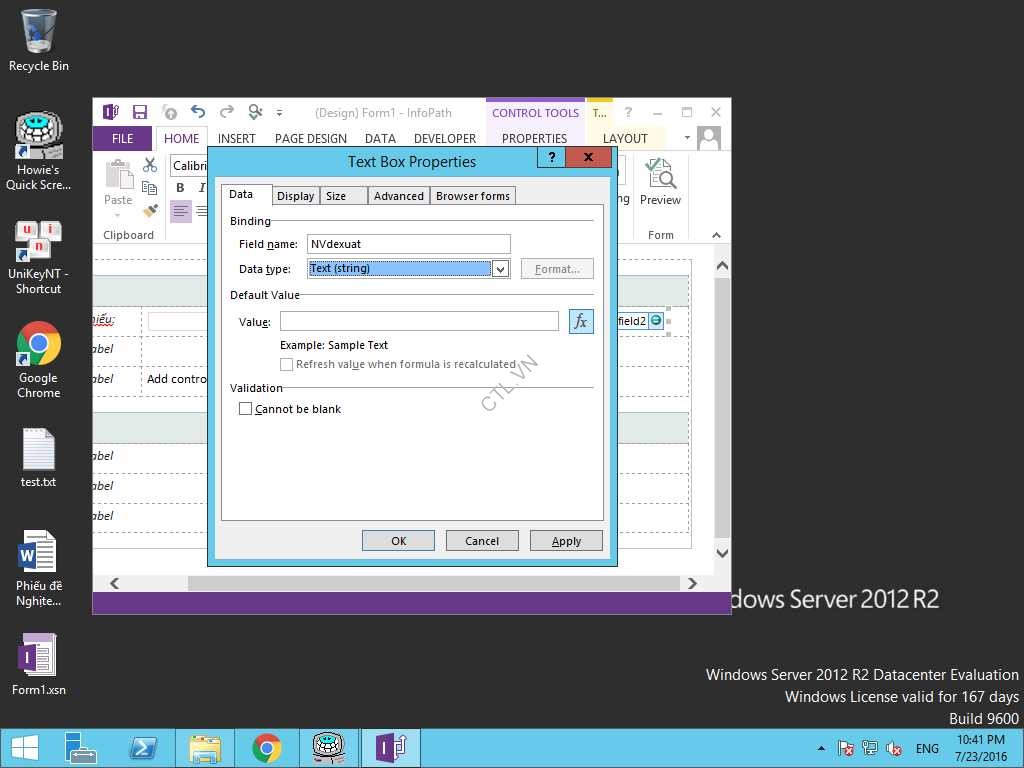This screenshot has height=768, width=1024.
Task: Click the fx formula button beside Value
Action: [581, 321]
